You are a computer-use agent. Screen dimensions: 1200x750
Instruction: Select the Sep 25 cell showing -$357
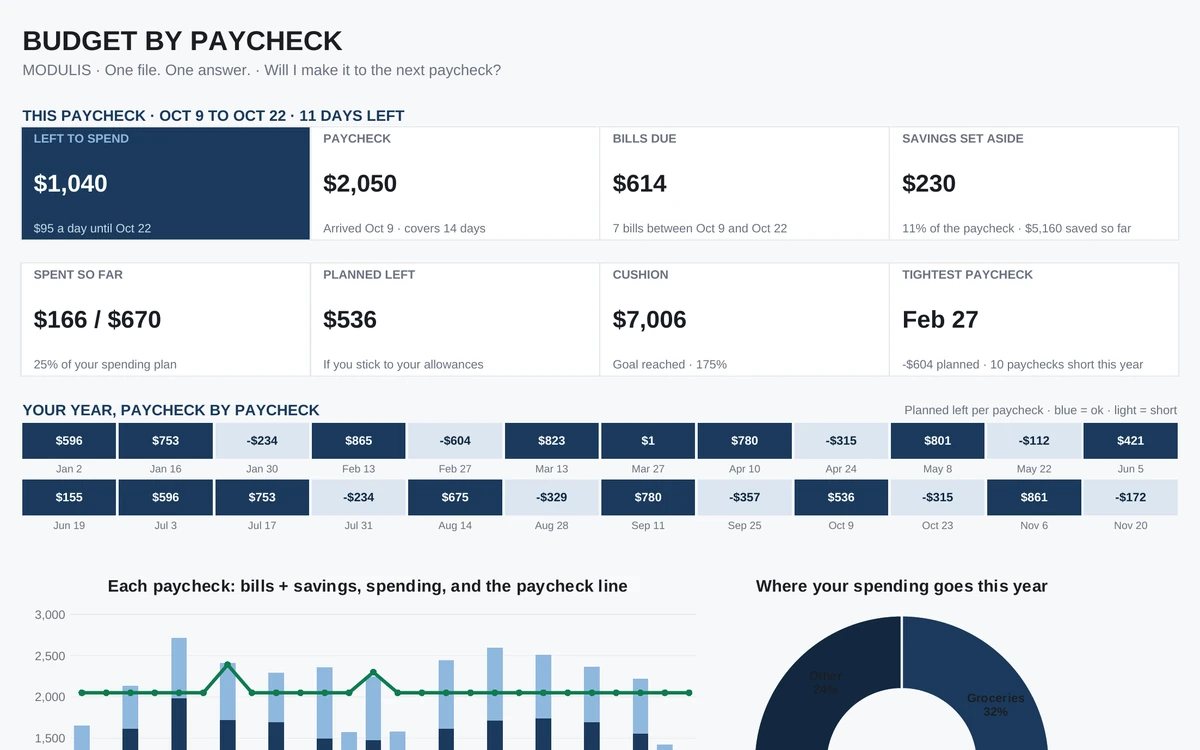click(x=745, y=498)
